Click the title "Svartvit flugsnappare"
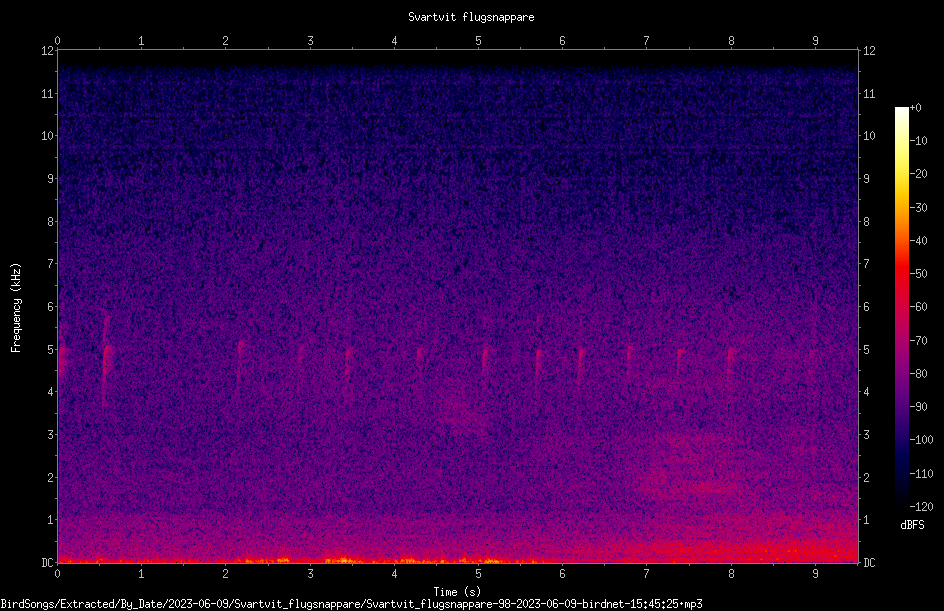This screenshot has width=944, height=611. pyautogui.click(x=471, y=17)
